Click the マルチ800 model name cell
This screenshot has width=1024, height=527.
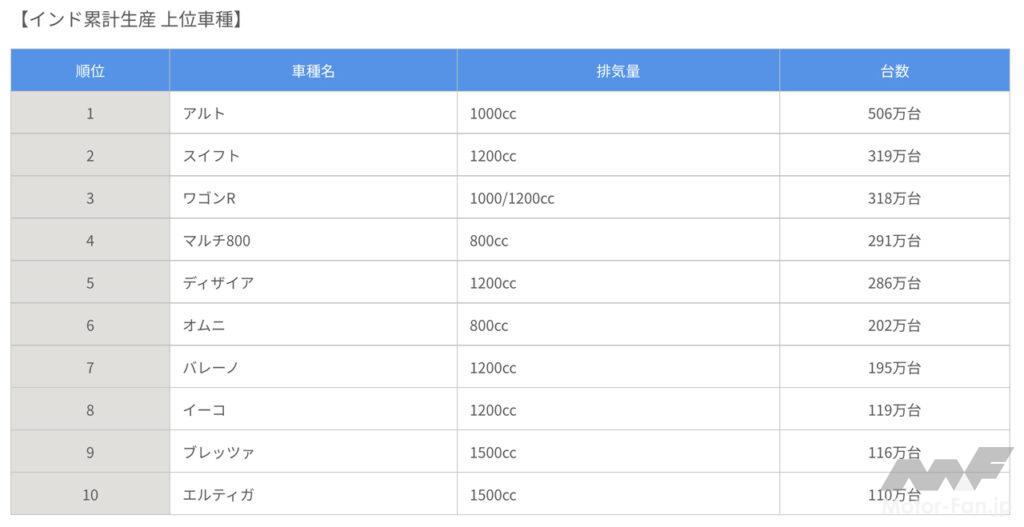pyautogui.click(x=219, y=241)
